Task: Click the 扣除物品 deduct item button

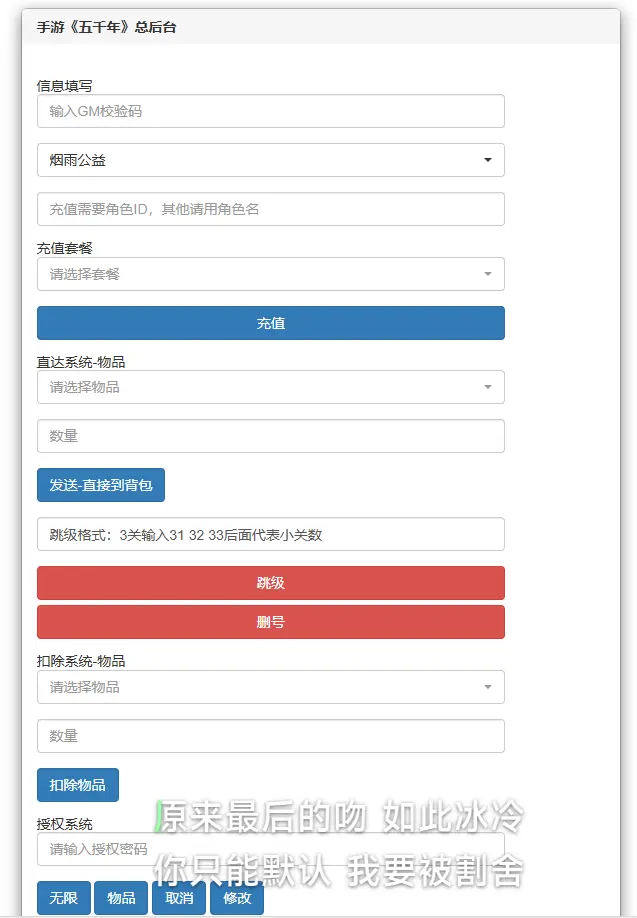Action: point(77,785)
